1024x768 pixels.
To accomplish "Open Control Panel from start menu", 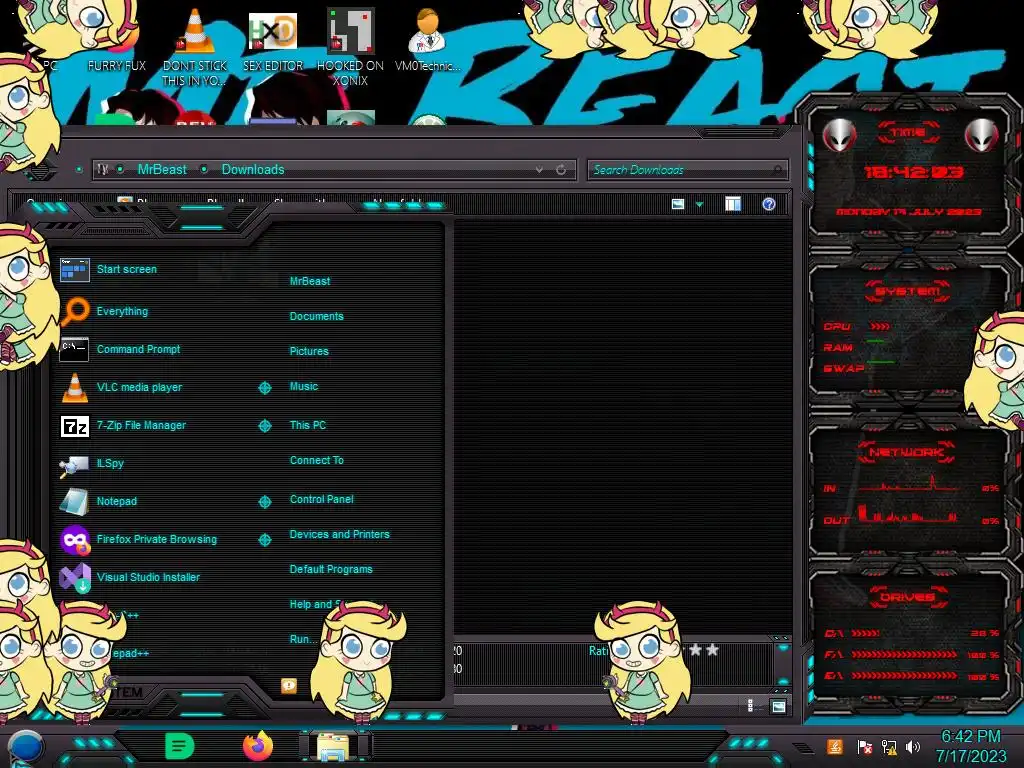I will [321, 499].
